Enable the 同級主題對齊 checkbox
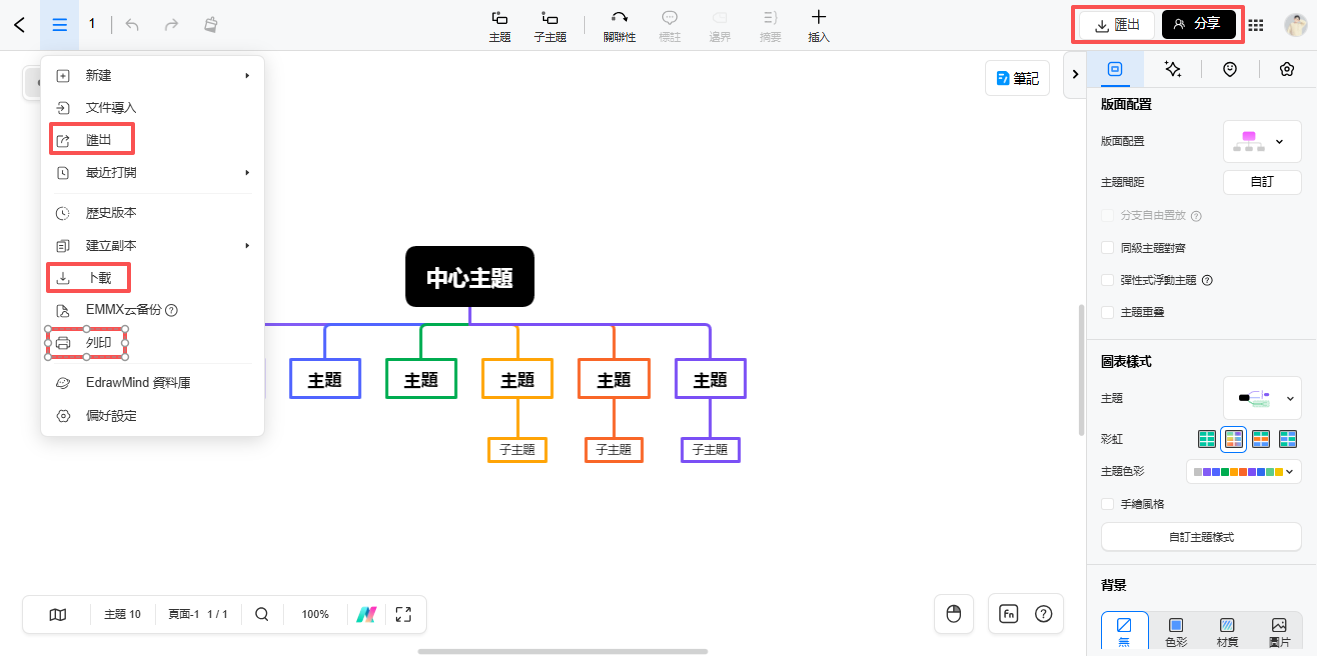 tap(1107, 248)
